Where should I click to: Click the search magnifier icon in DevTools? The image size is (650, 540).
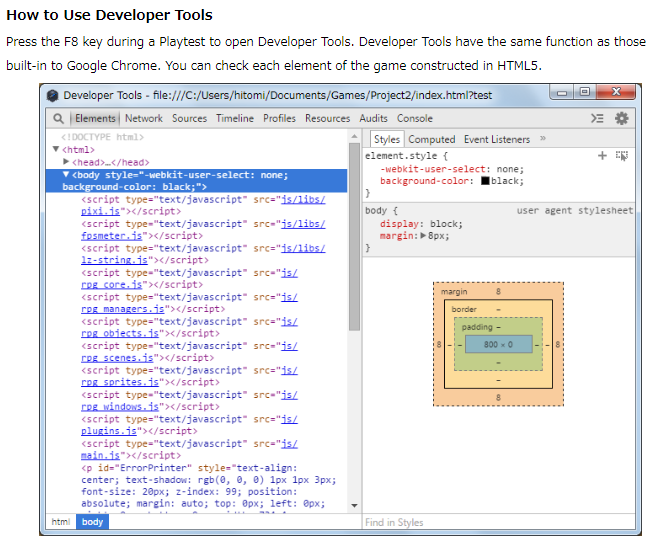[x=59, y=118]
